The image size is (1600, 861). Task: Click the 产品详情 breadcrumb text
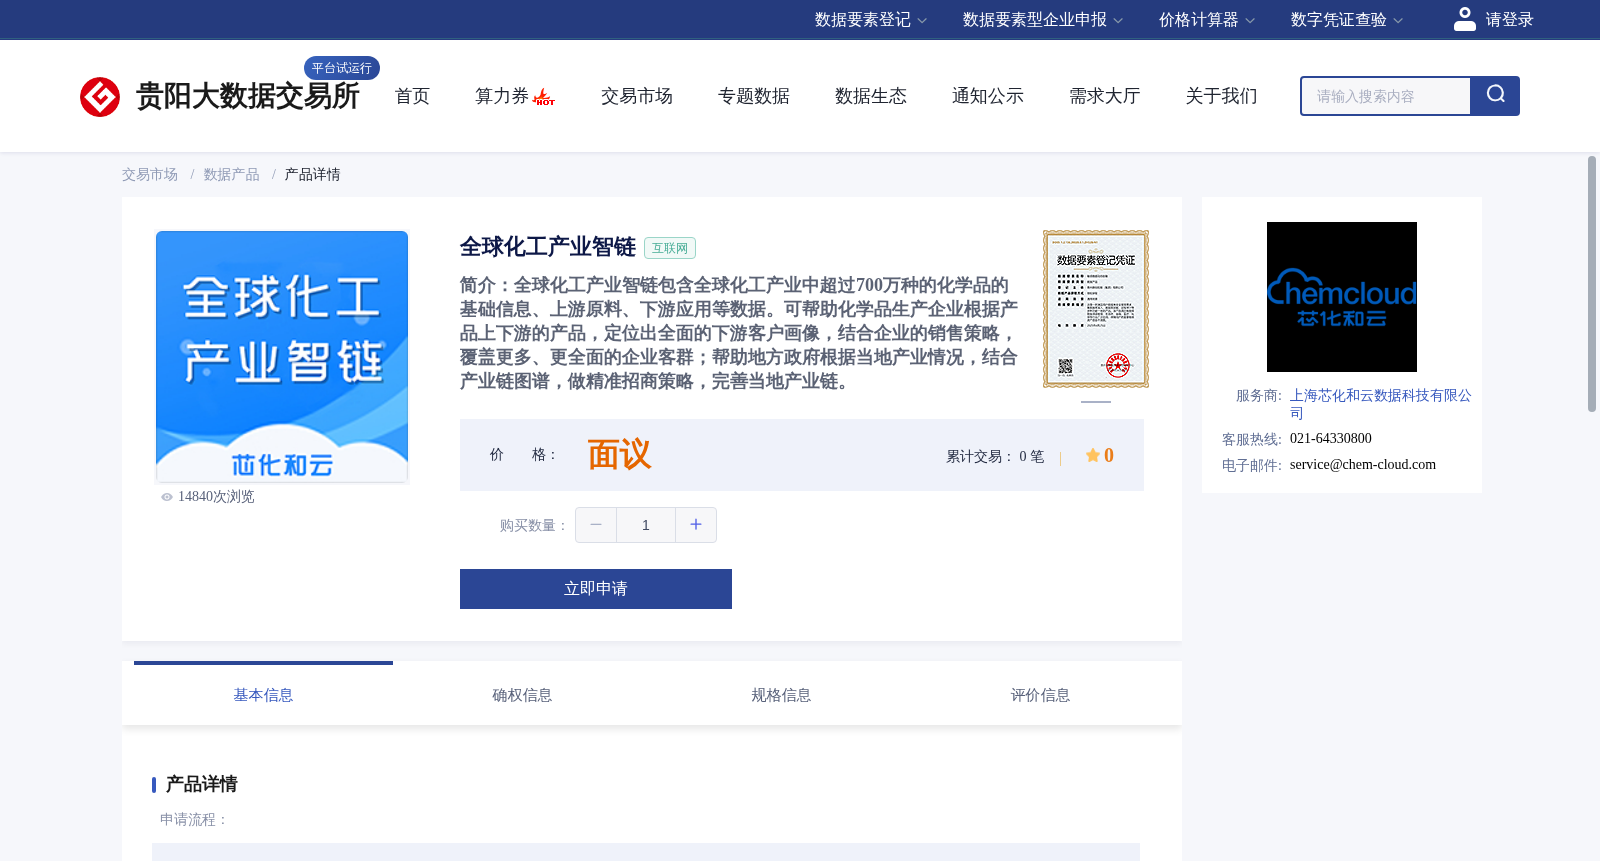coord(313,175)
